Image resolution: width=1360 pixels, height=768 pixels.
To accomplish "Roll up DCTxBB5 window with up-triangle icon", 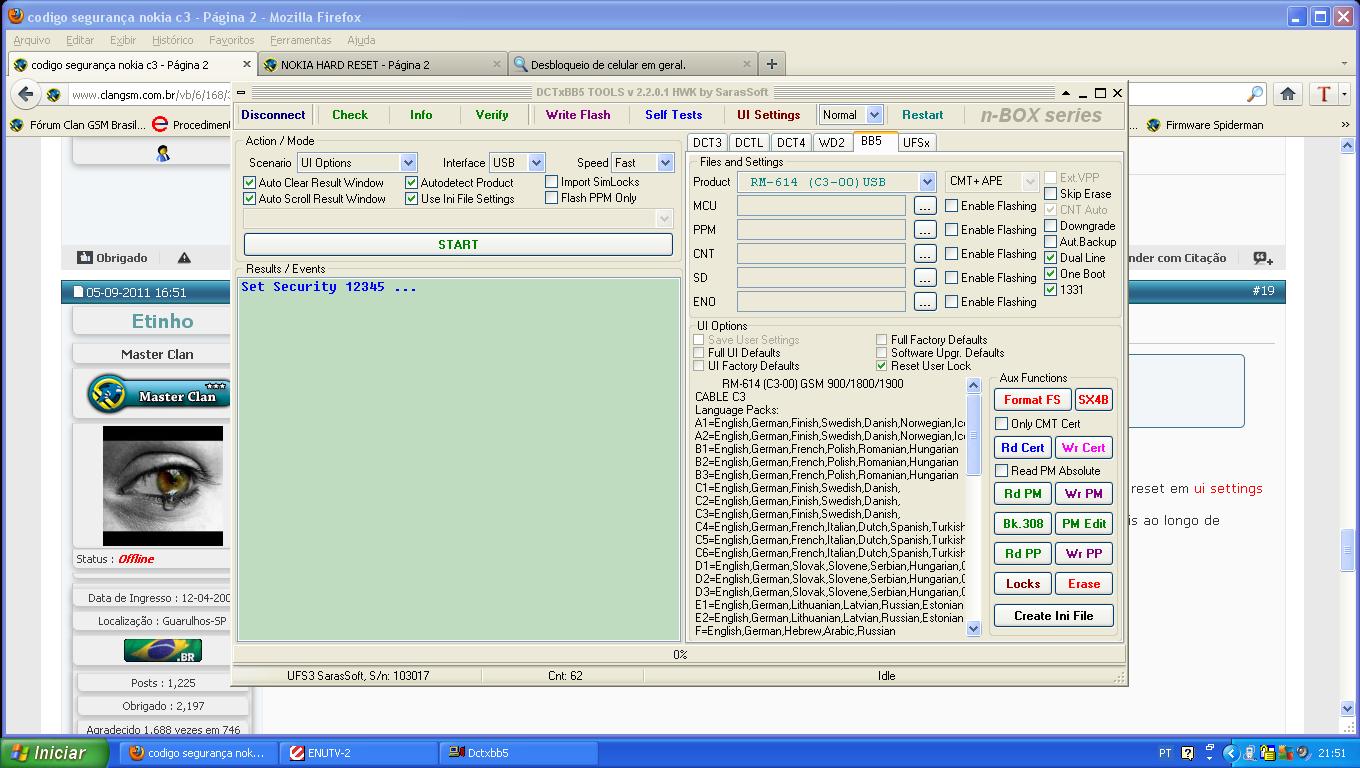I will tap(1066, 93).
